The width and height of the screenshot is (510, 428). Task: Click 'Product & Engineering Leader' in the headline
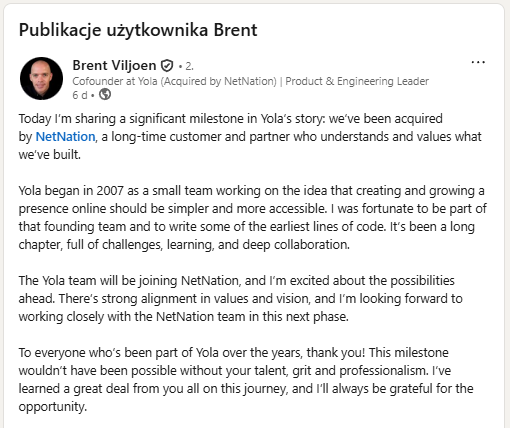tap(357, 81)
